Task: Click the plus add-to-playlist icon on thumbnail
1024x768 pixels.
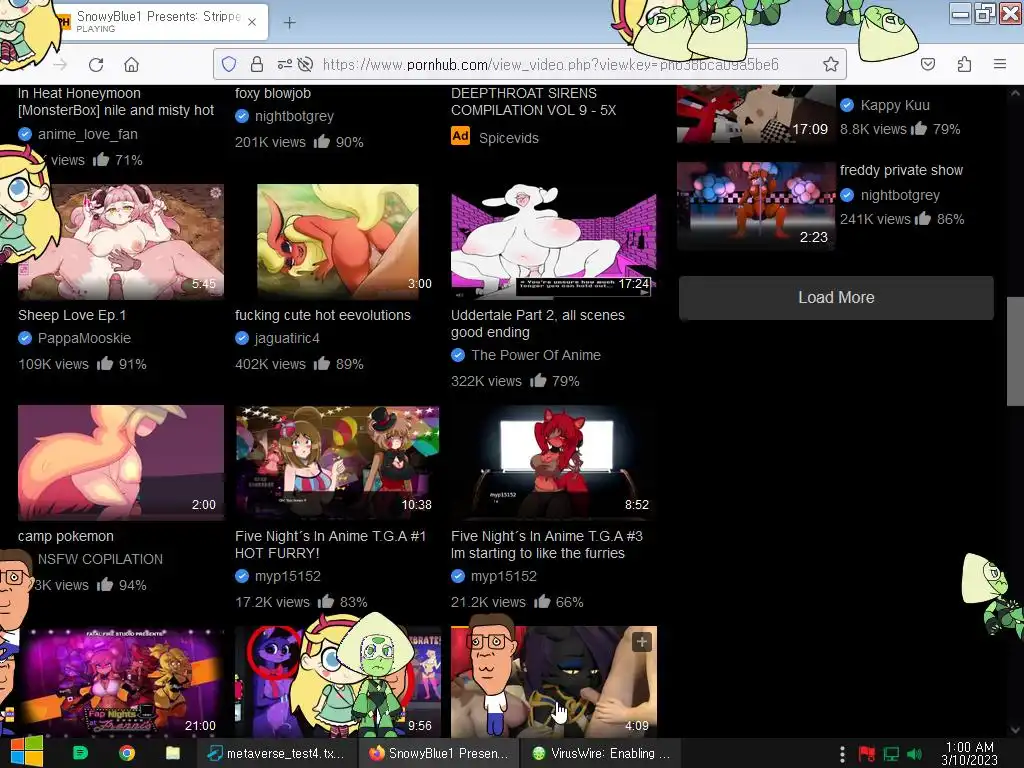Action: 642,643
